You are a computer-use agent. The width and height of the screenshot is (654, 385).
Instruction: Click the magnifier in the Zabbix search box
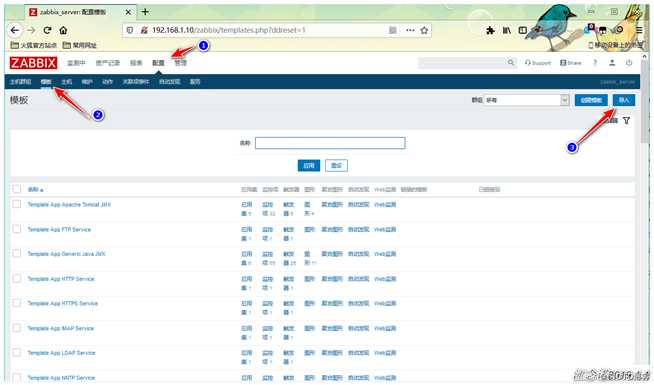tap(511, 63)
